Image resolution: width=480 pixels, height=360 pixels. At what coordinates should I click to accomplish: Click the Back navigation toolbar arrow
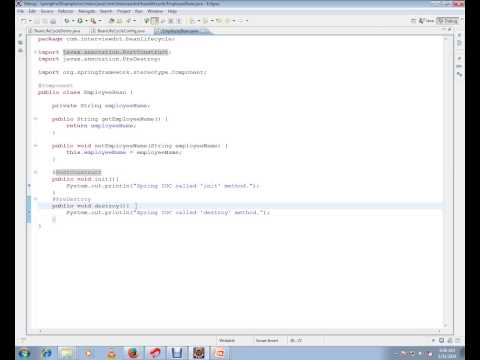click(228, 21)
